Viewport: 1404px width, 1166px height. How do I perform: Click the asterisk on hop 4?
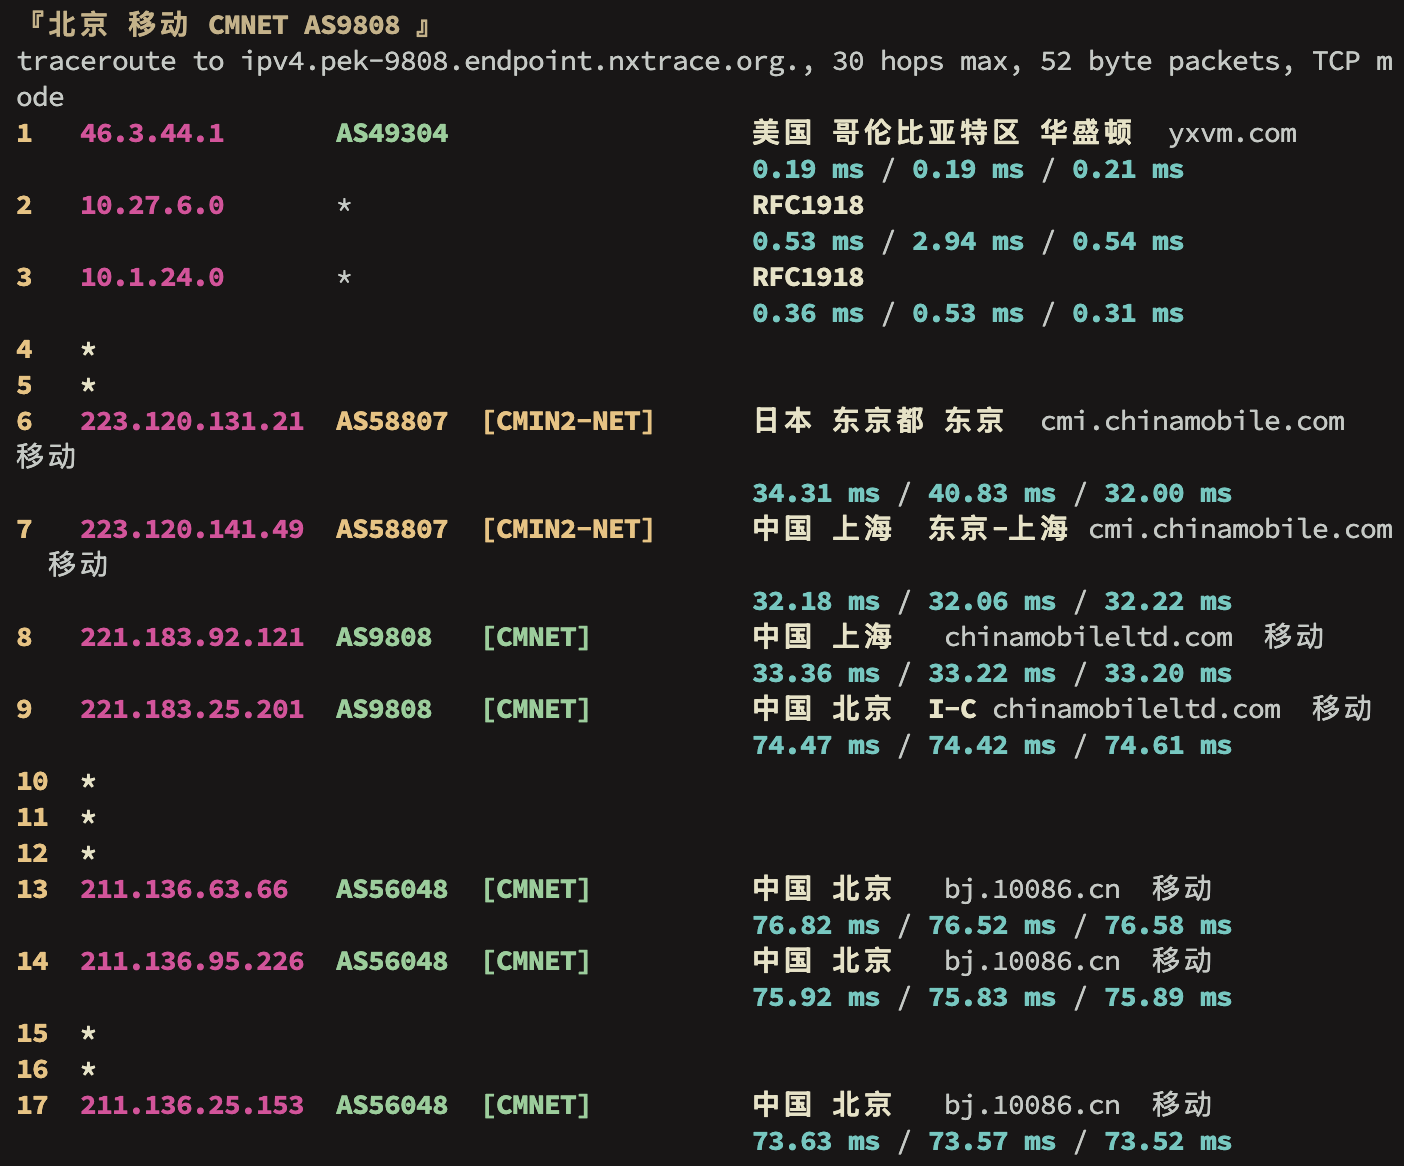(88, 349)
